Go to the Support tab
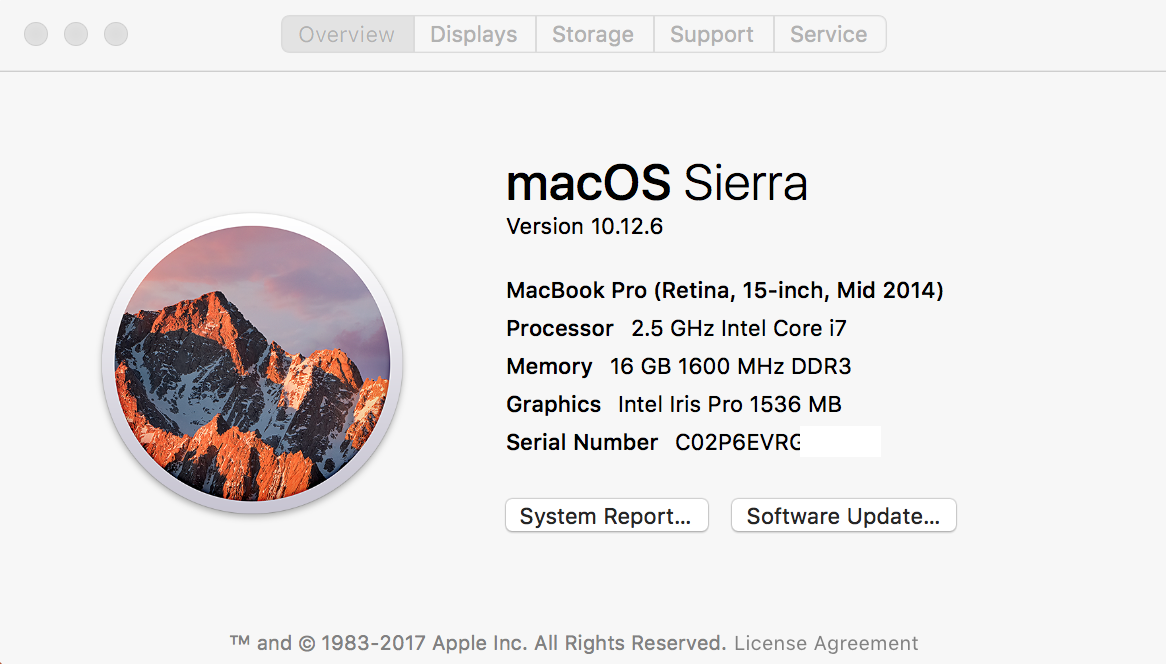The height and width of the screenshot is (664, 1166). pyautogui.click(x=712, y=34)
